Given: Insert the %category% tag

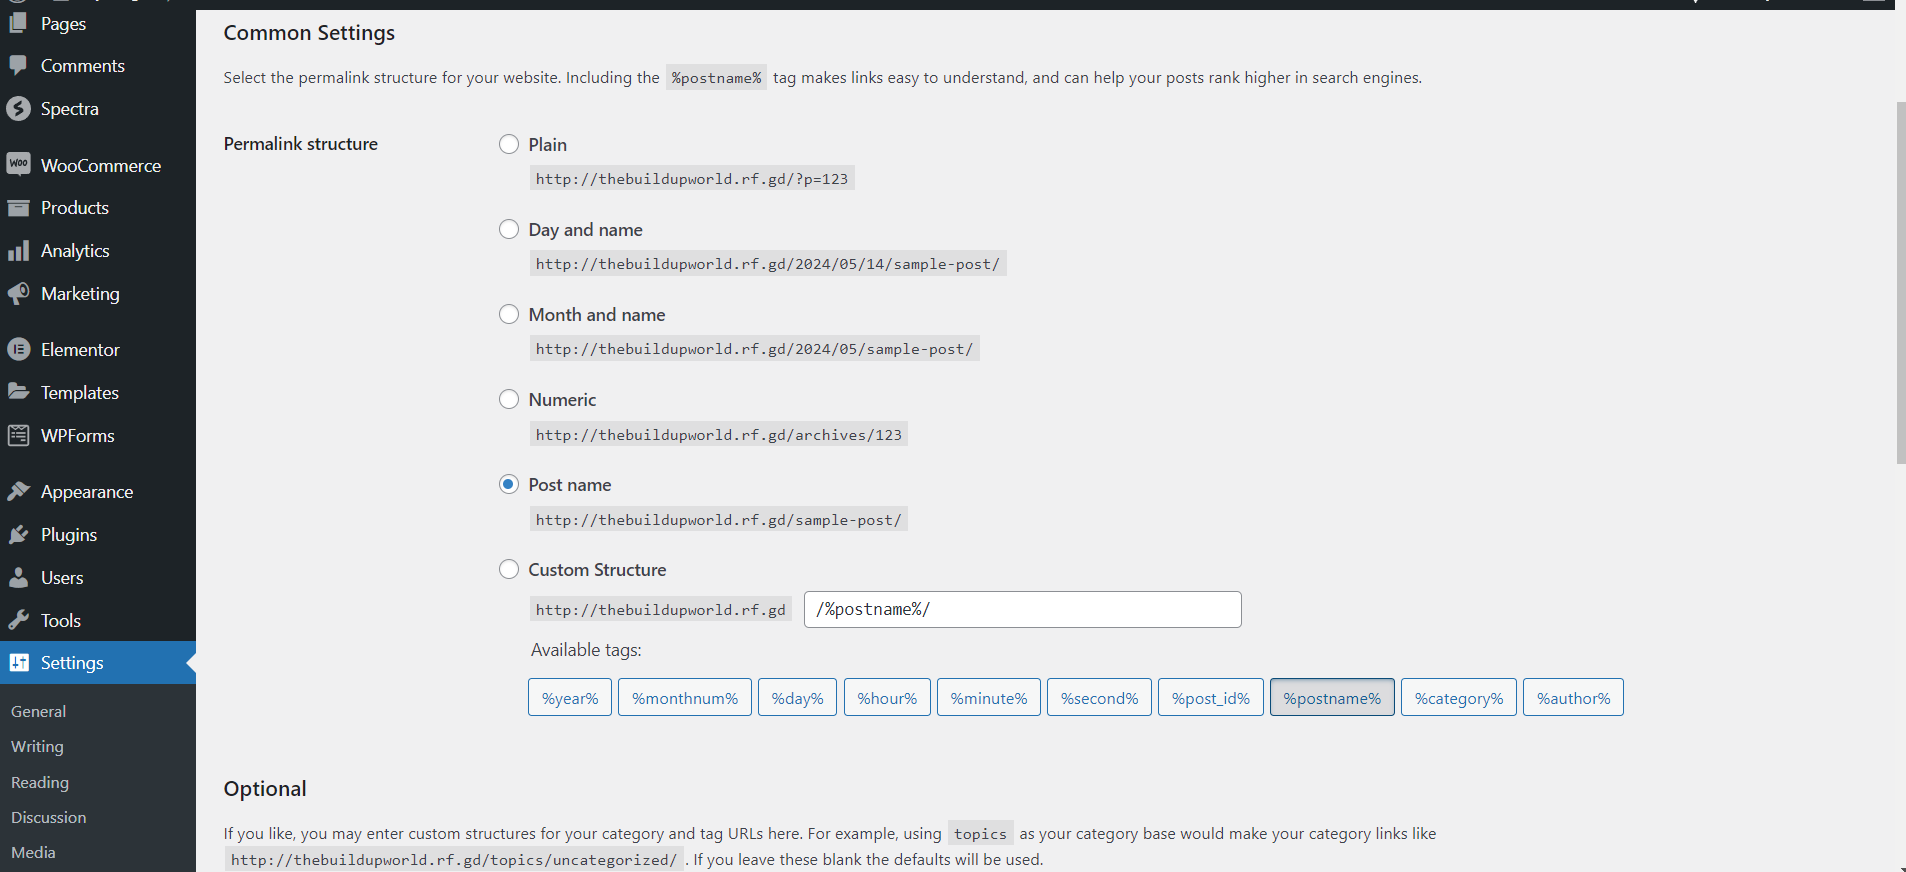Looking at the screenshot, I should (1459, 698).
